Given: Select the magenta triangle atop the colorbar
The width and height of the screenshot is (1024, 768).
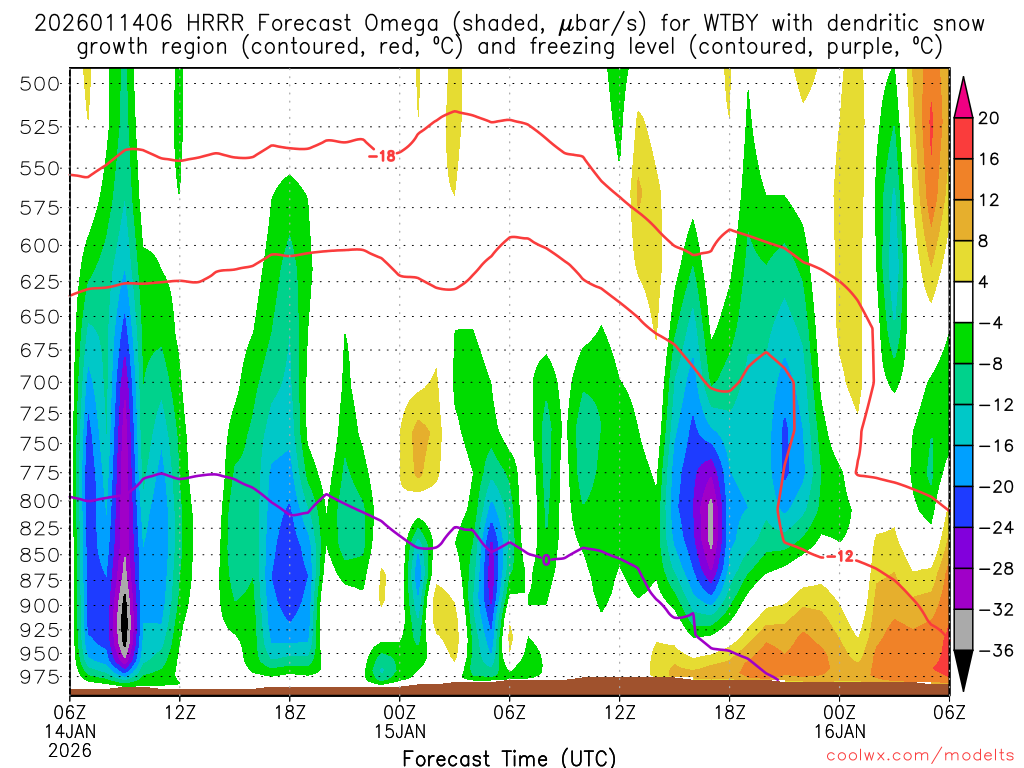Looking at the screenshot, I should coord(963,98).
